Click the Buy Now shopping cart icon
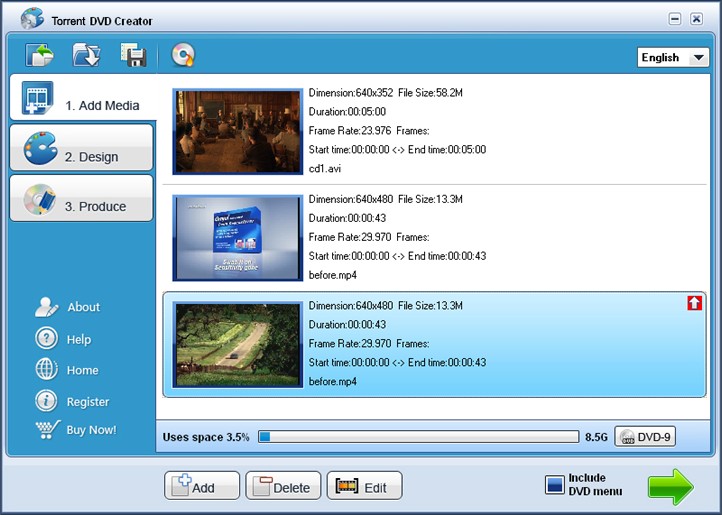722x515 pixels. (47, 429)
